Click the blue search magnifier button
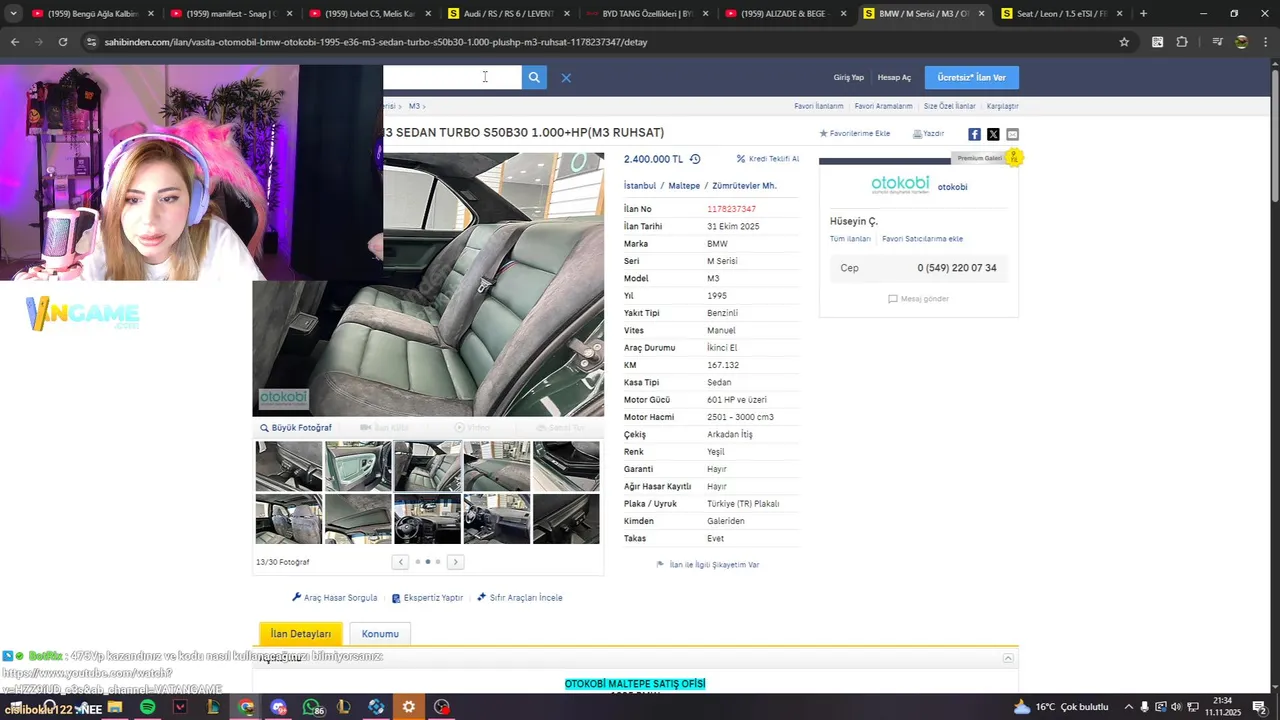 click(x=534, y=77)
